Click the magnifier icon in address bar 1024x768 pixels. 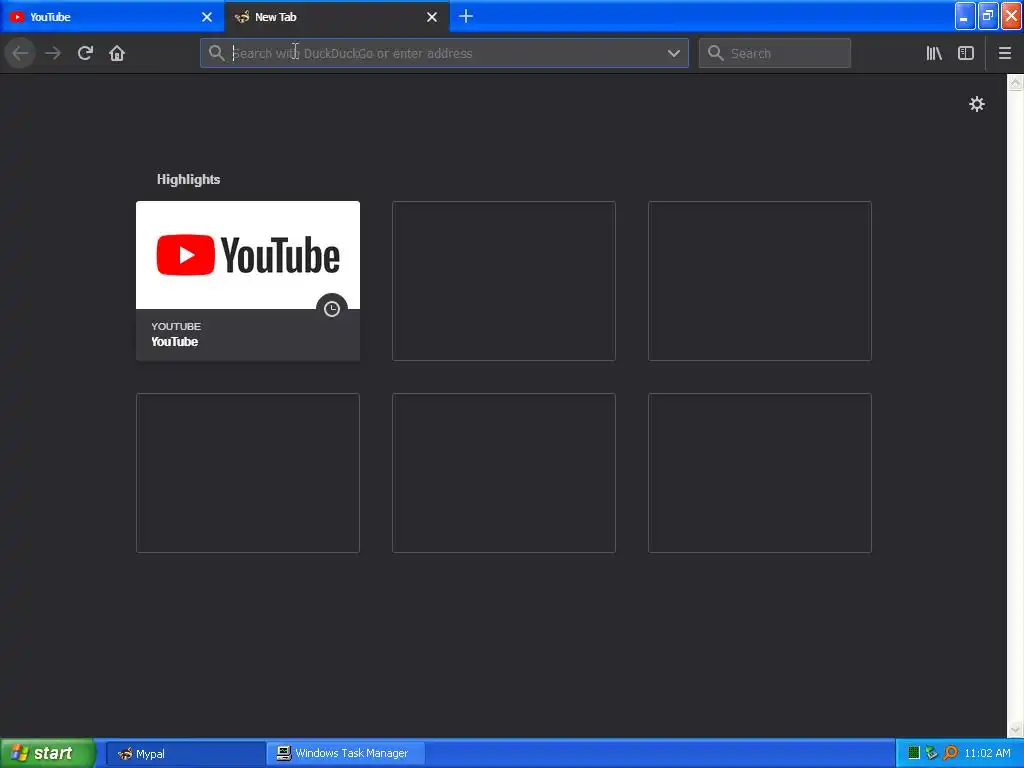tap(216, 53)
